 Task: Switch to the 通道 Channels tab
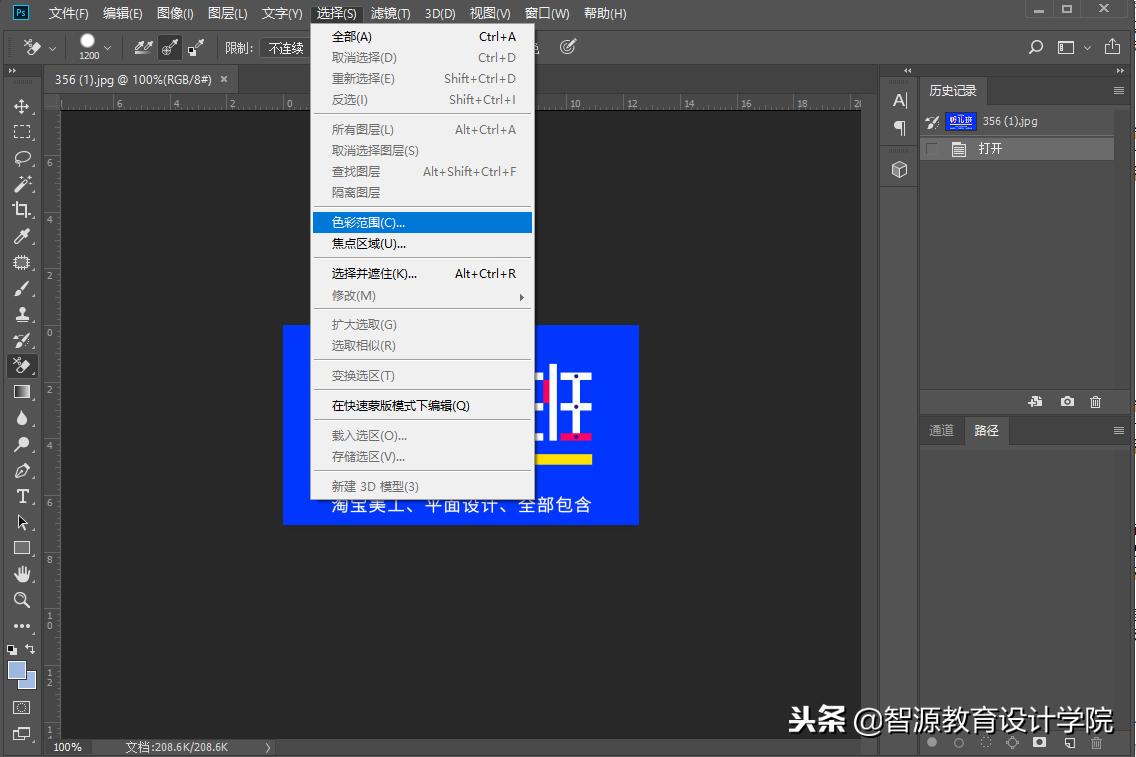point(941,430)
